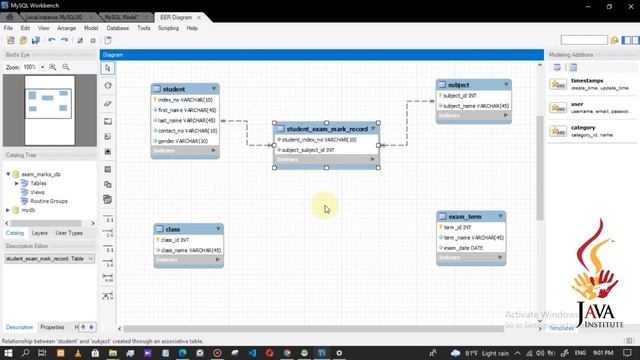Screen dimensions: 640x360
Task: Open the Arrange menu
Action: [x=67, y=28]
